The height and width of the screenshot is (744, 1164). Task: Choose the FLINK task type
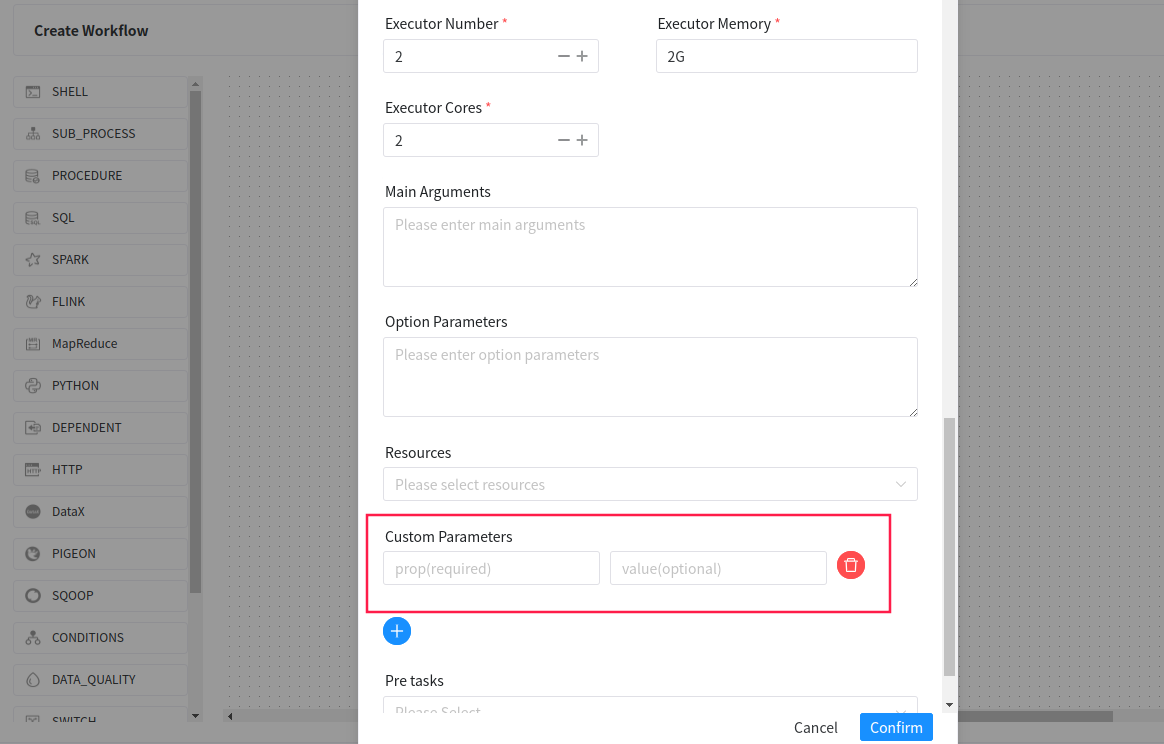68,301
